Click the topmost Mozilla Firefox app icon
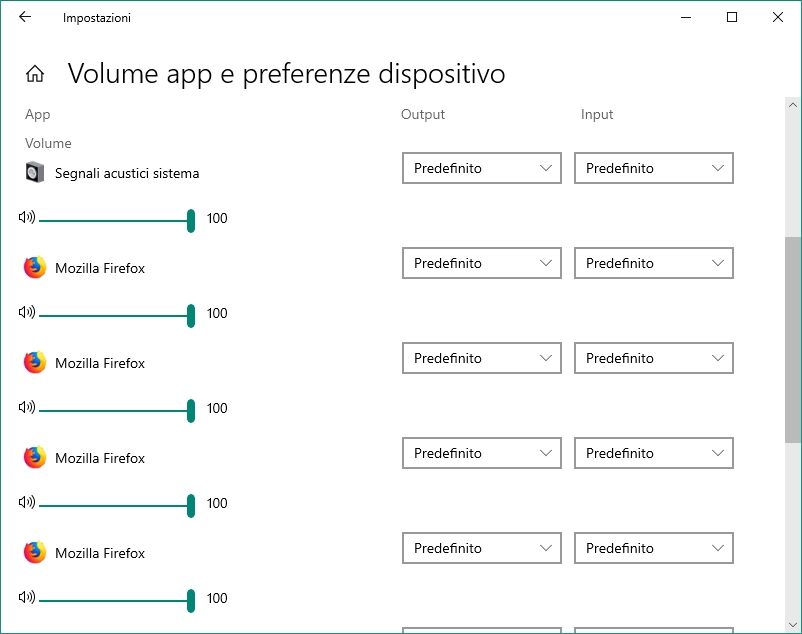This screenshot has width=802, height=634. [35, 267]
